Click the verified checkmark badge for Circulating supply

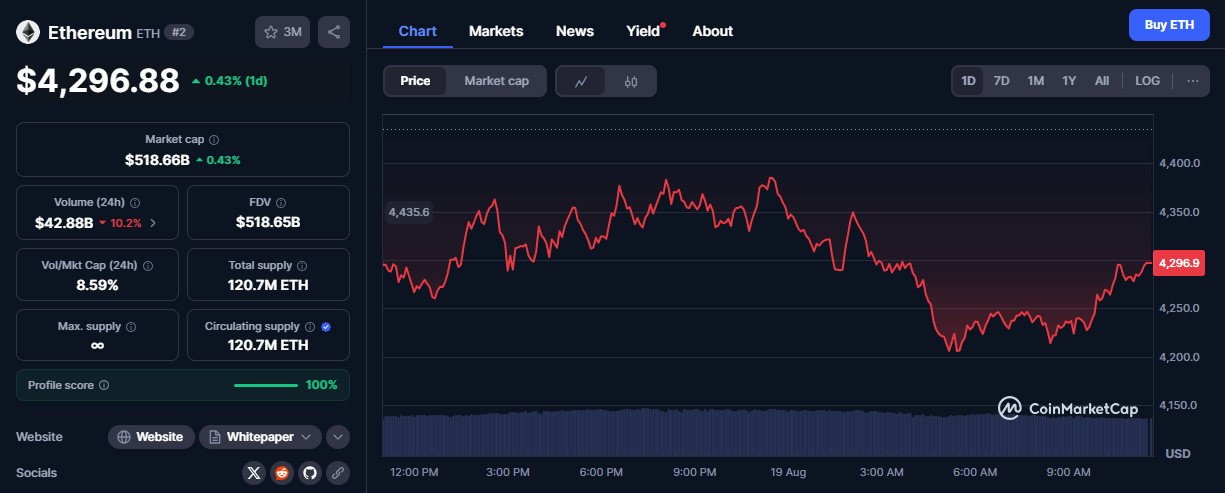pos(327,327)
